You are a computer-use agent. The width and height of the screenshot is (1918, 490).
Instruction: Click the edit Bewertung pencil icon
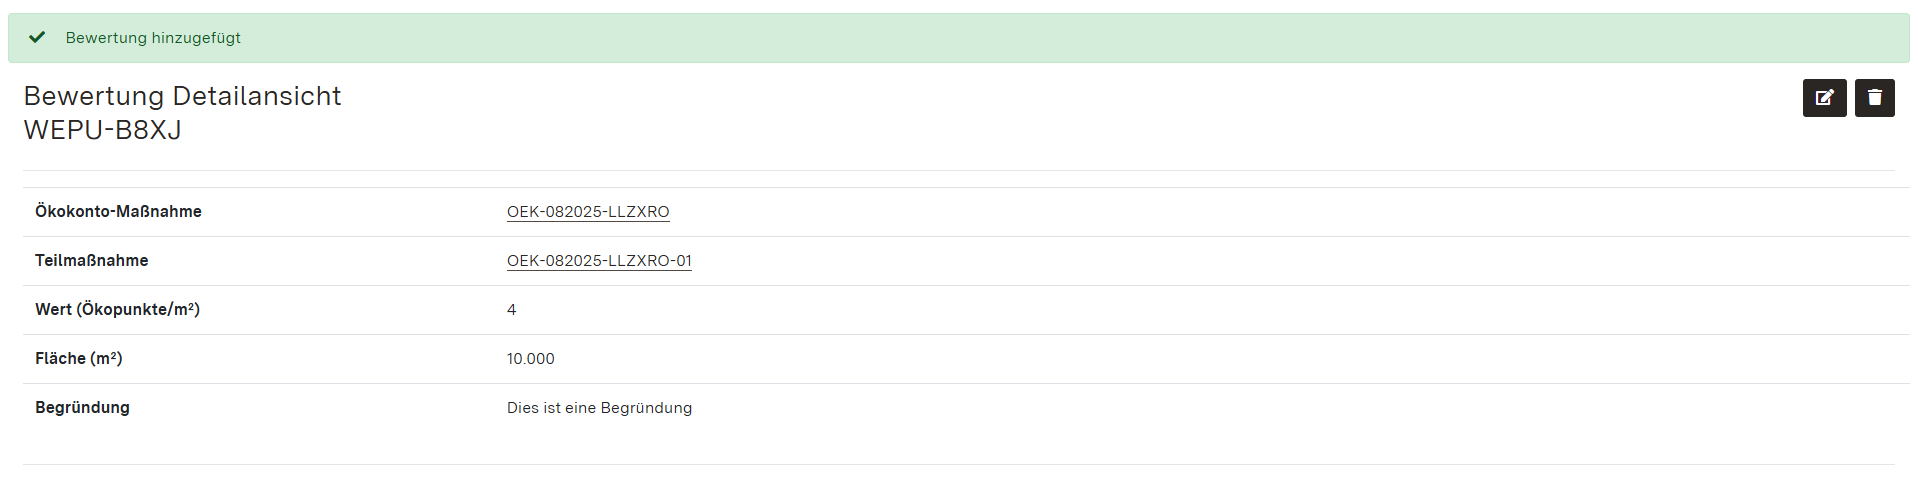pyautogui.click(x=1824, y=98)
